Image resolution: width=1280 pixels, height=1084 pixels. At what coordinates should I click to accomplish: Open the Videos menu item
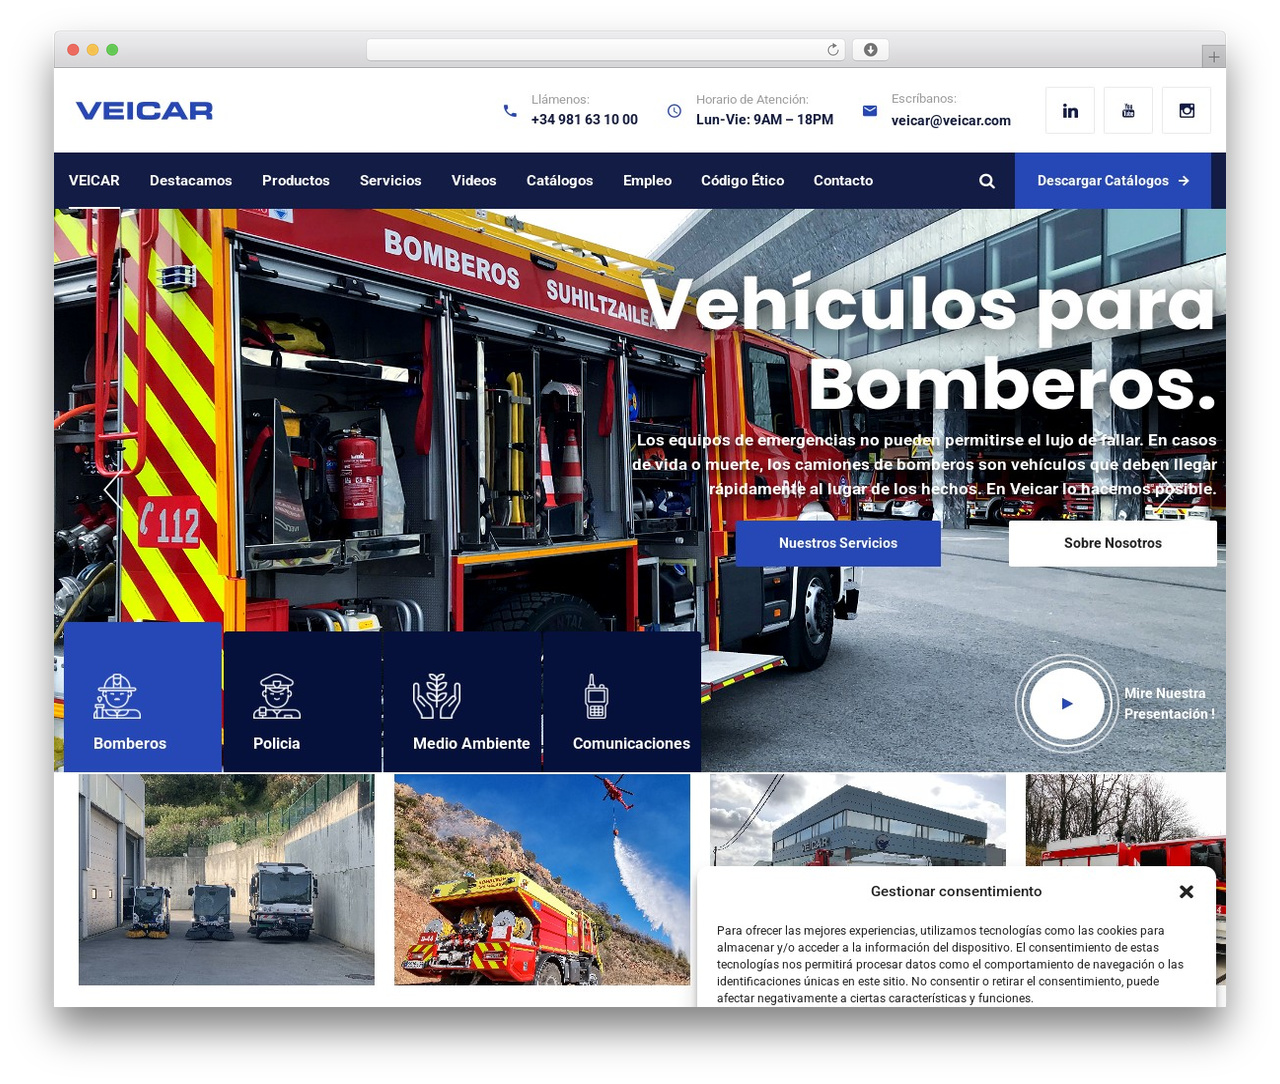[x=474, y=181]
